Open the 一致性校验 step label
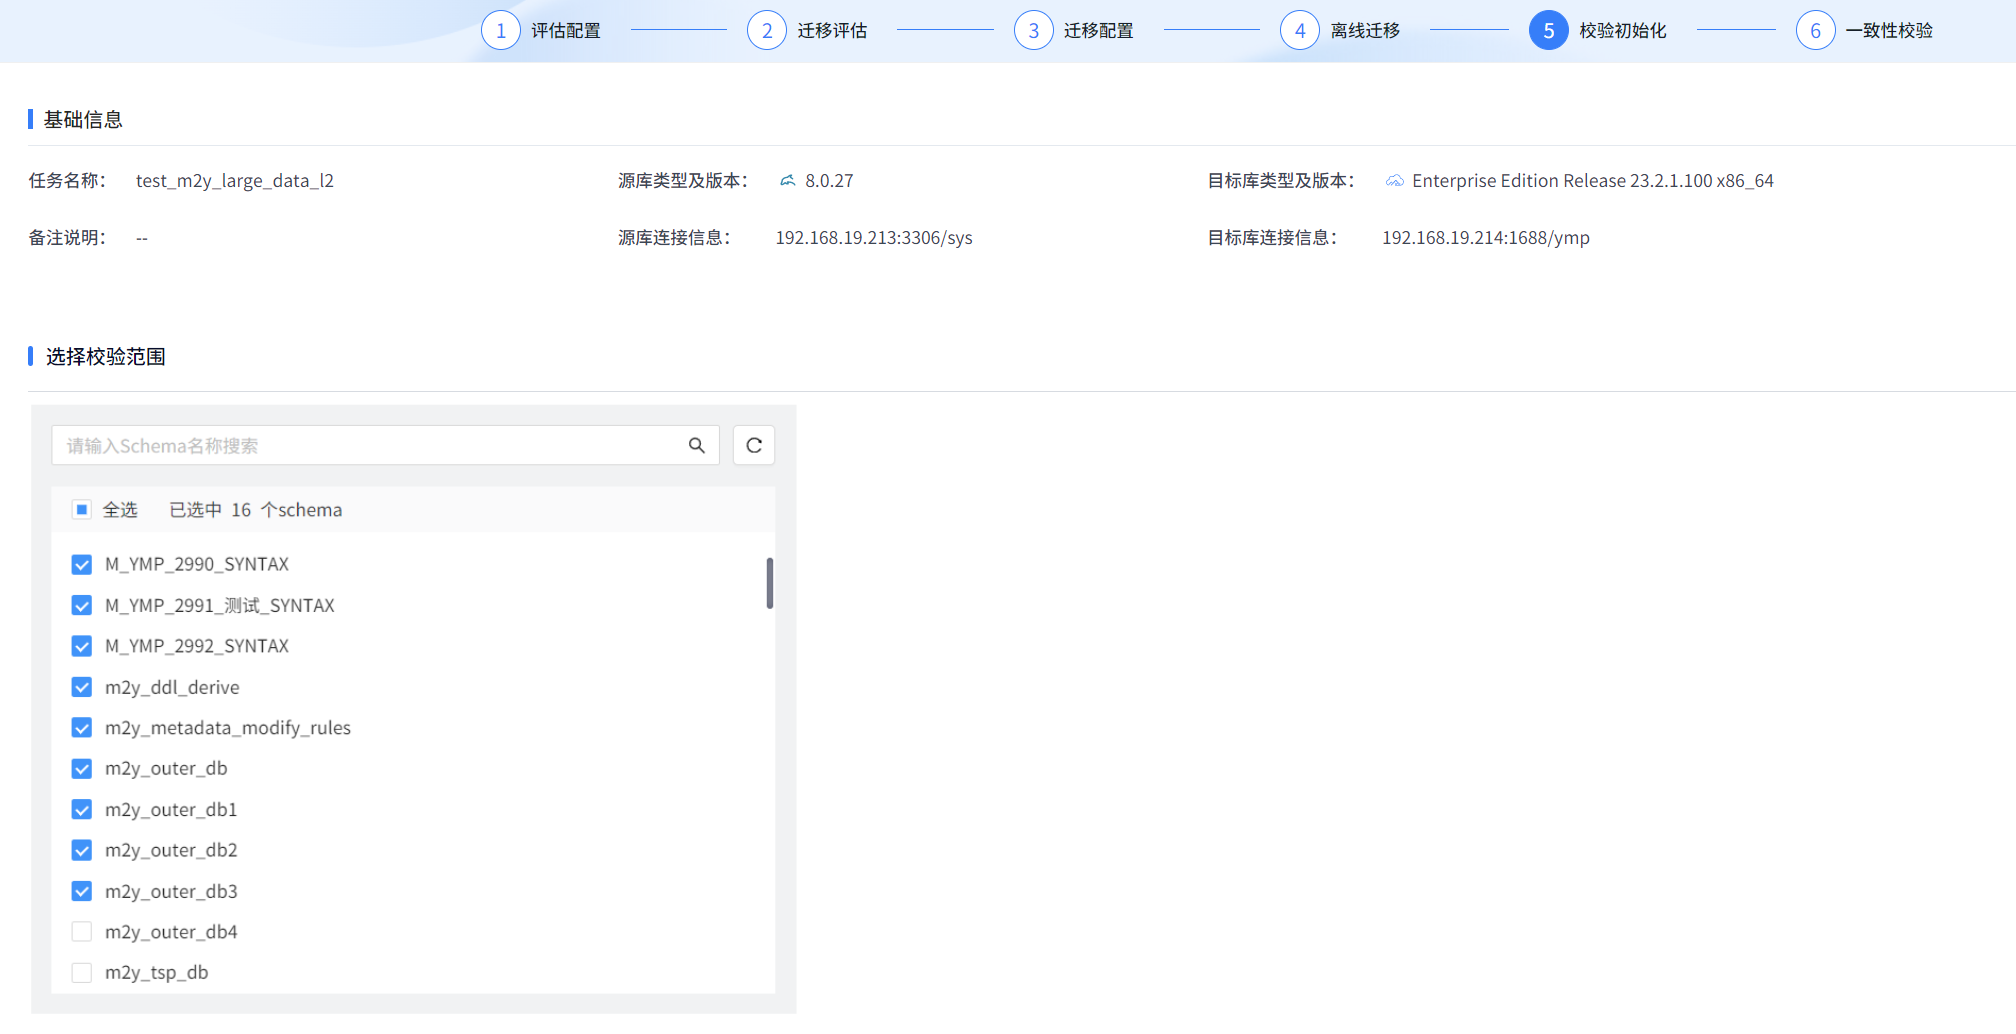2016x1034 pixels. point(1890,31)
